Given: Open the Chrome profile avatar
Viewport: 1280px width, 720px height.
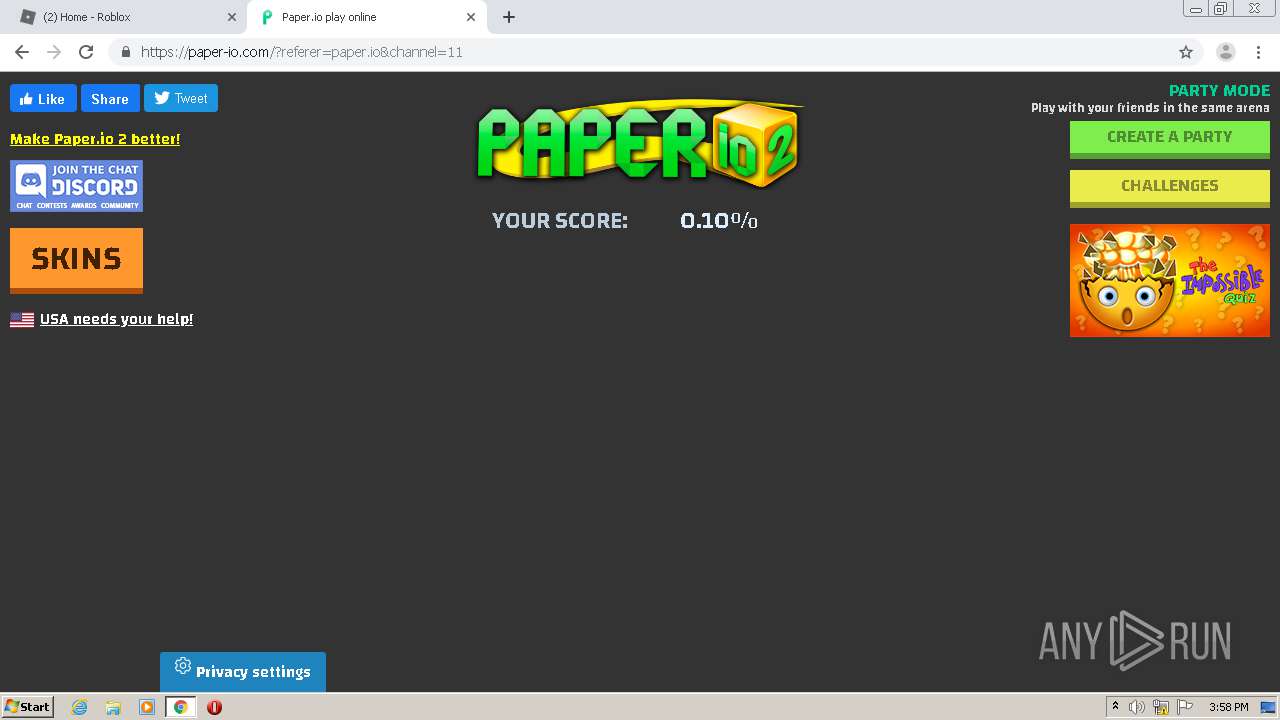Looking at the screenshot, I should pyautogui.click(x=1226, y=52).
